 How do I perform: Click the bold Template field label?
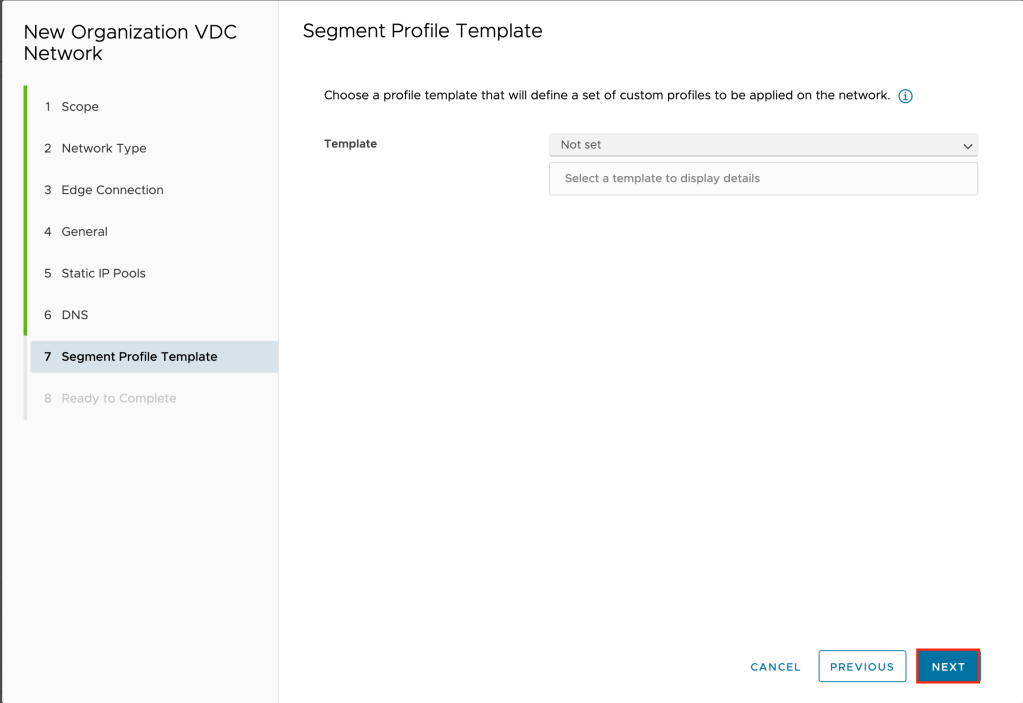(x=350, y=144)
